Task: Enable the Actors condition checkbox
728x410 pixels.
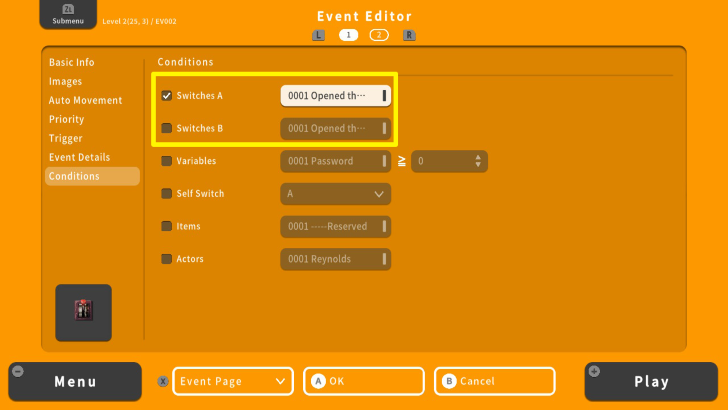Action: tap(167, 259)
